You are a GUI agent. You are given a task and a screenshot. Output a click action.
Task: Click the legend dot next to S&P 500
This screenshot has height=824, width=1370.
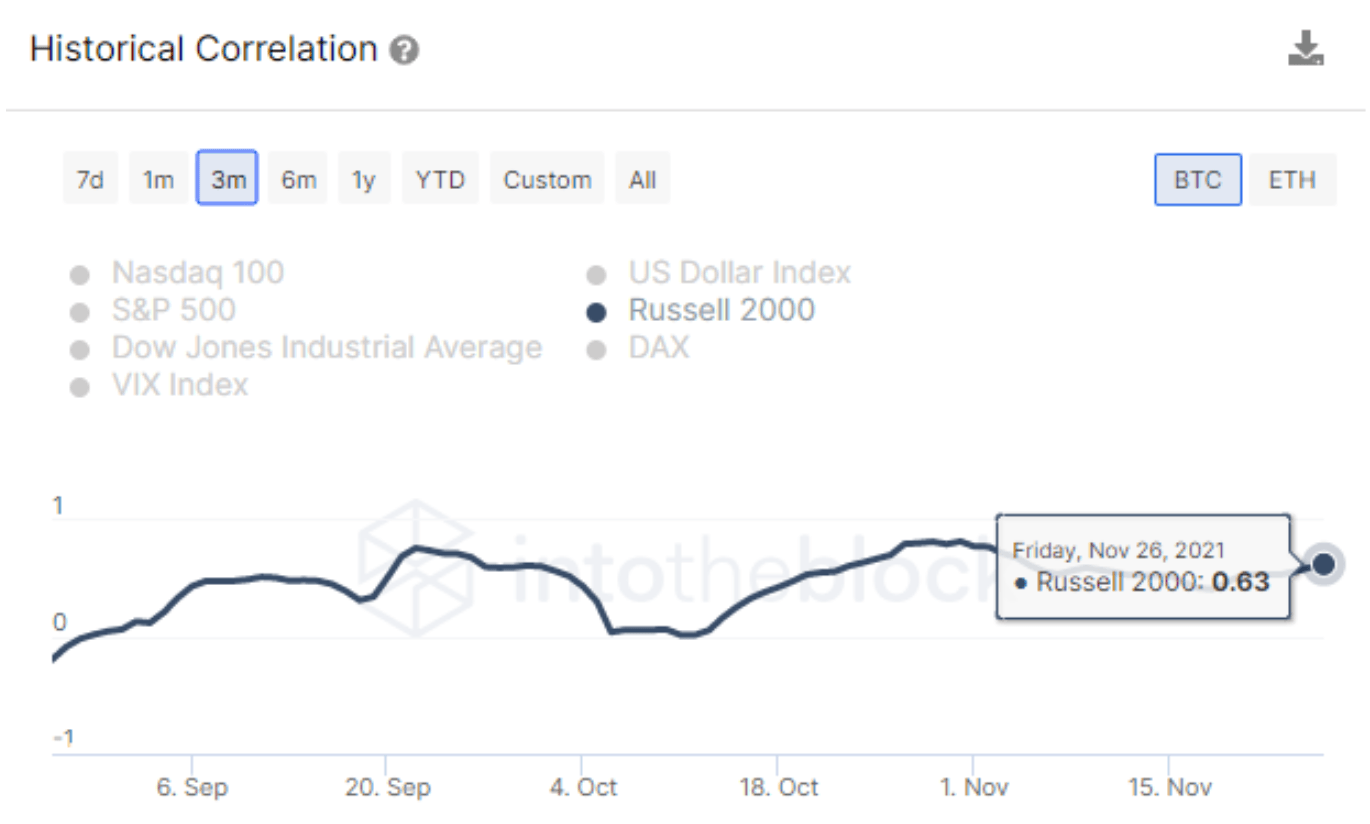pos(79,310)
